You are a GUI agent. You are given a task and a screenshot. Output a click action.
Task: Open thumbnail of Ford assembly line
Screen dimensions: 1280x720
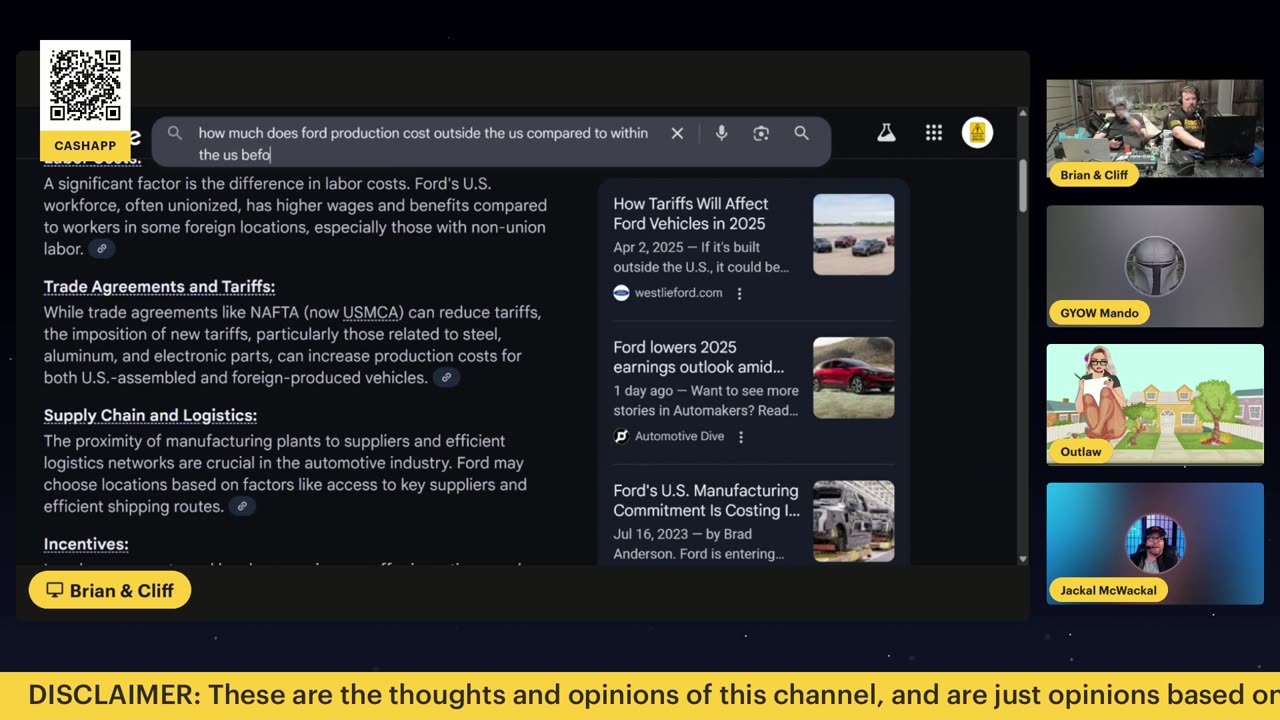coord(853,521)
